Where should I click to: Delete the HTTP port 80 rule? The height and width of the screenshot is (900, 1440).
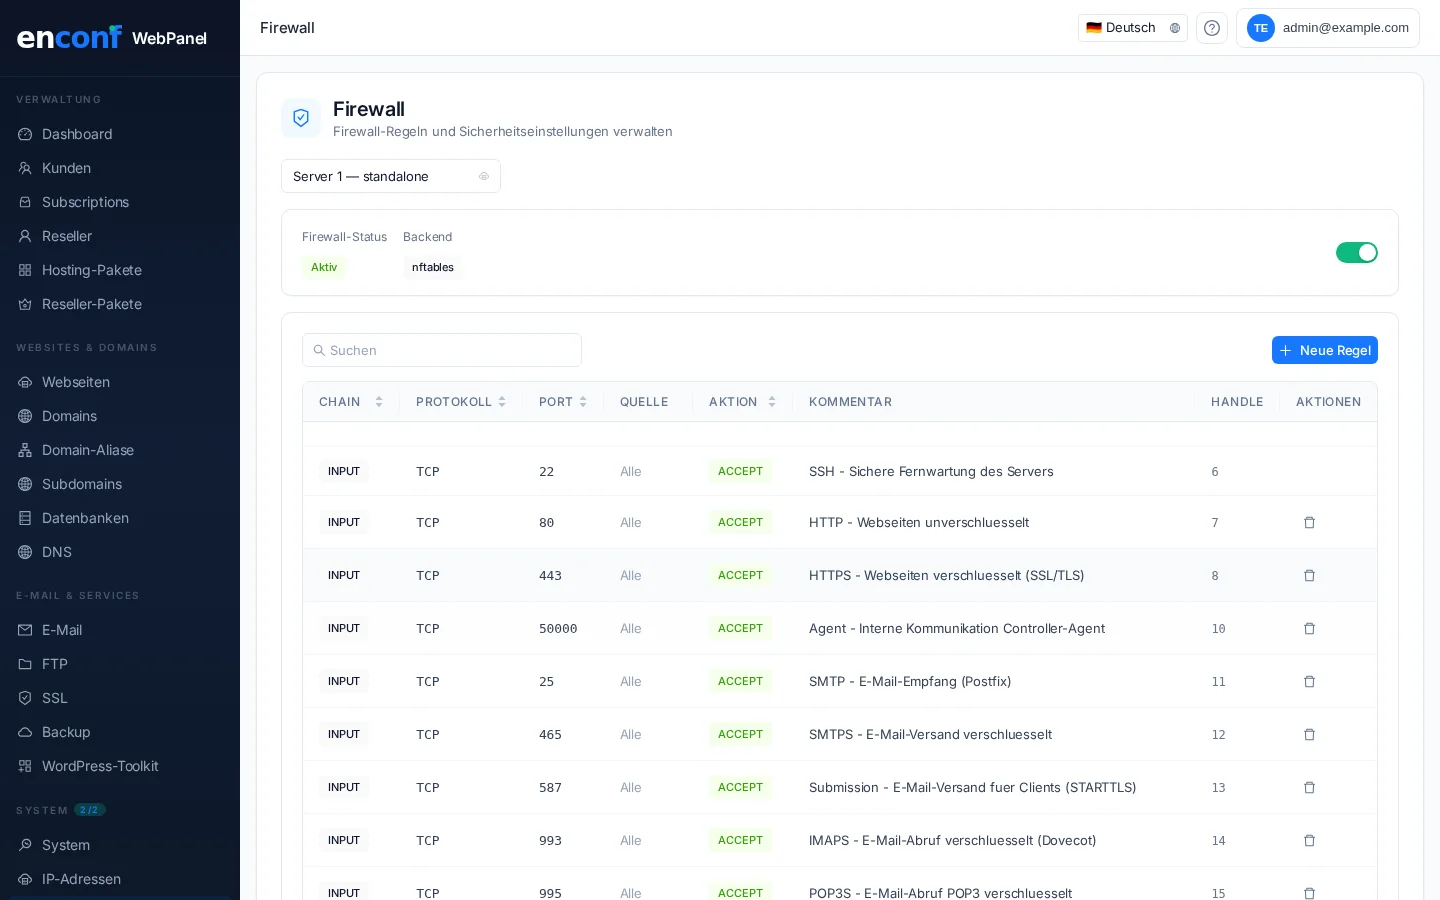[1309, 523]
